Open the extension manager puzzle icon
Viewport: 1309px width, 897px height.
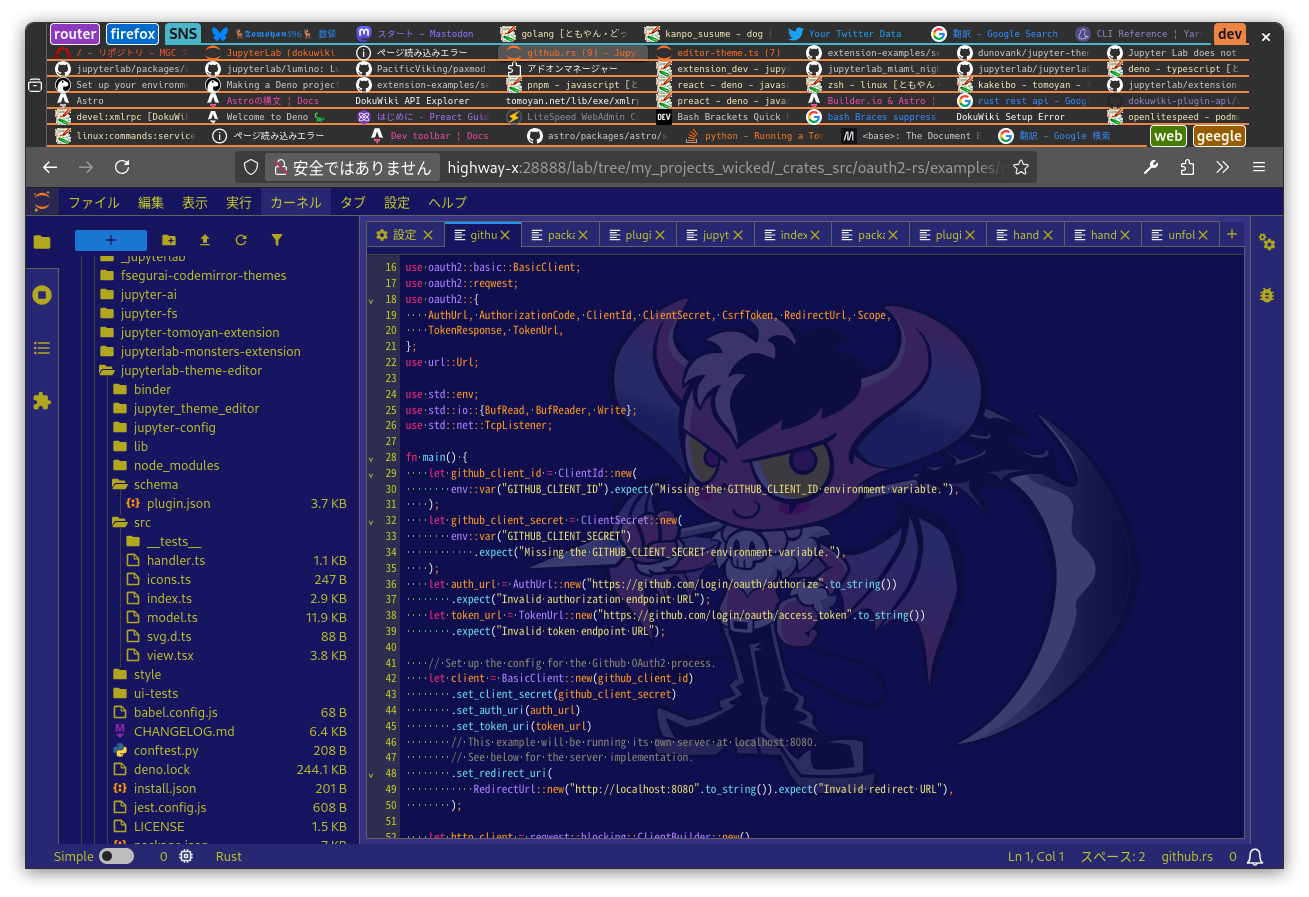(x=42, y=401)
